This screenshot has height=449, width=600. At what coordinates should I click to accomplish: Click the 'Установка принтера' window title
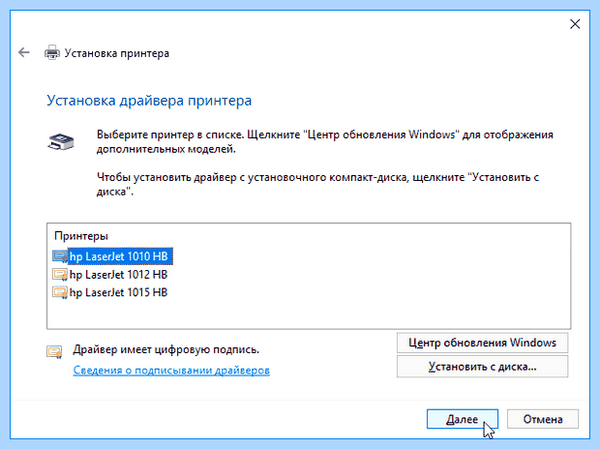[x=117, y=53]
